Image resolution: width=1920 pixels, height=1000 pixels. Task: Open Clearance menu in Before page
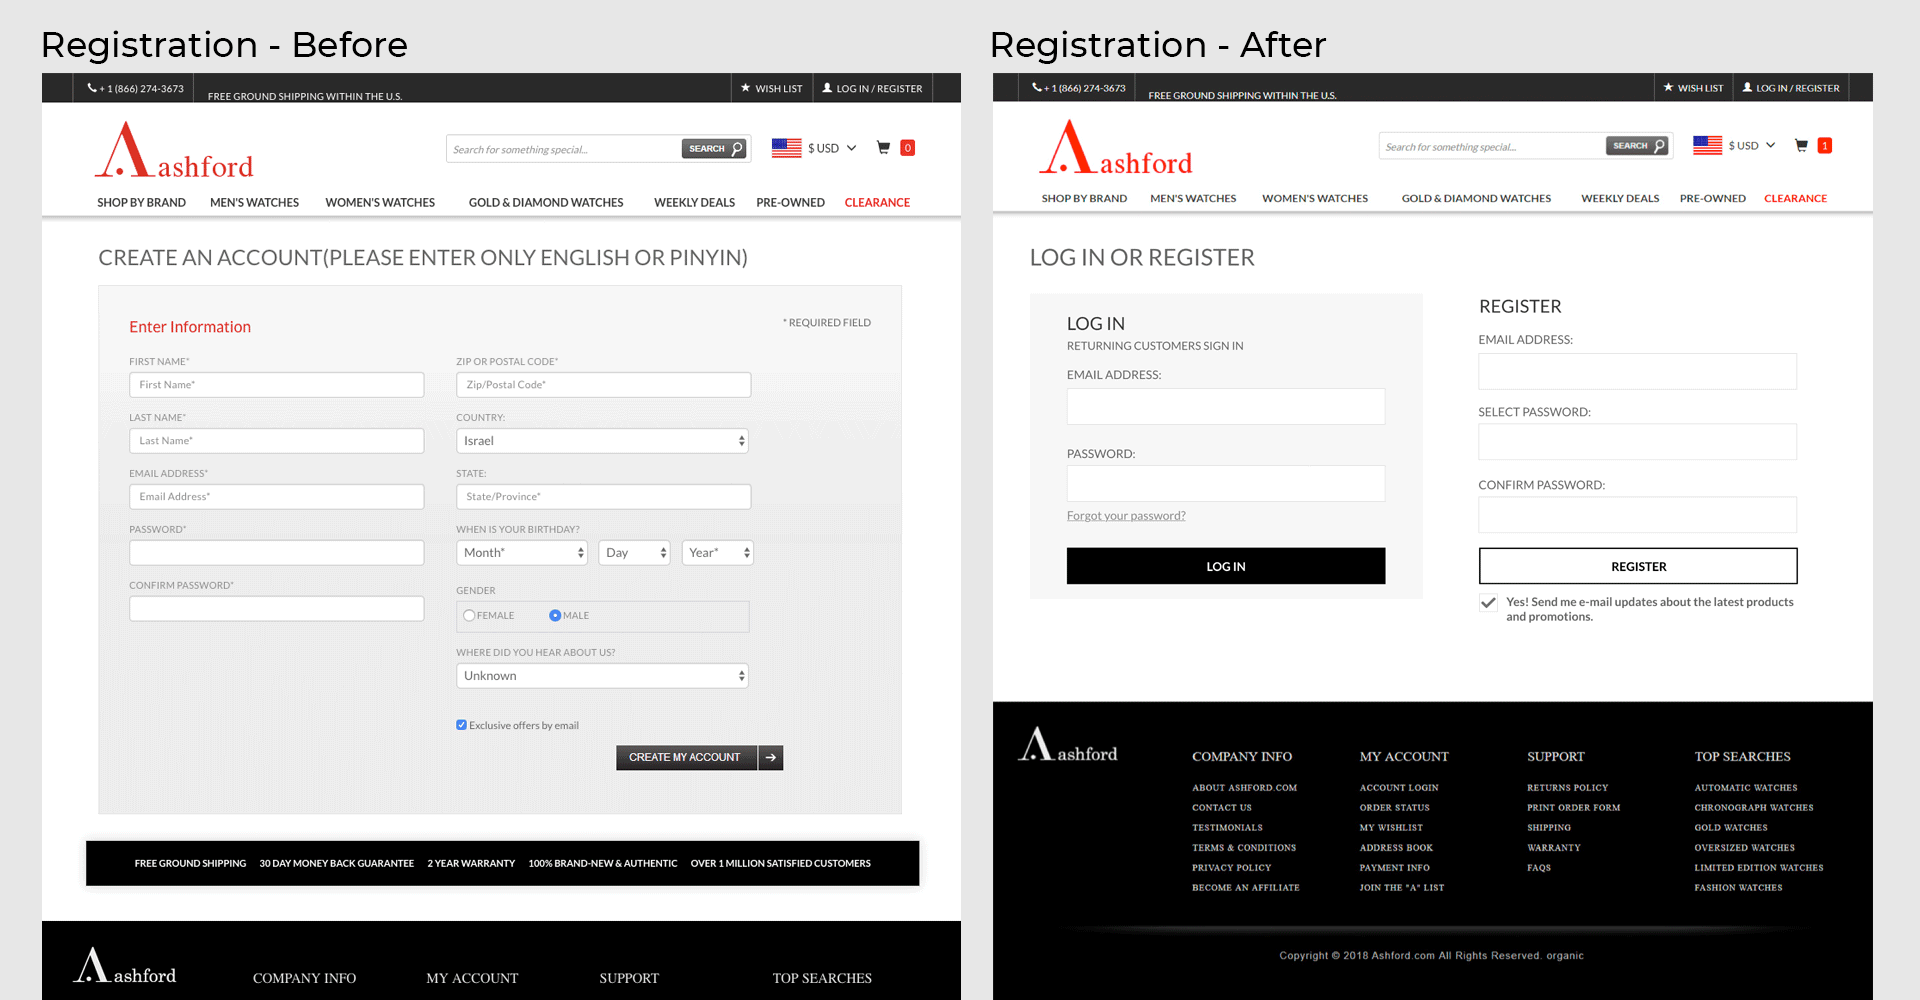click(x=877, y=202)
